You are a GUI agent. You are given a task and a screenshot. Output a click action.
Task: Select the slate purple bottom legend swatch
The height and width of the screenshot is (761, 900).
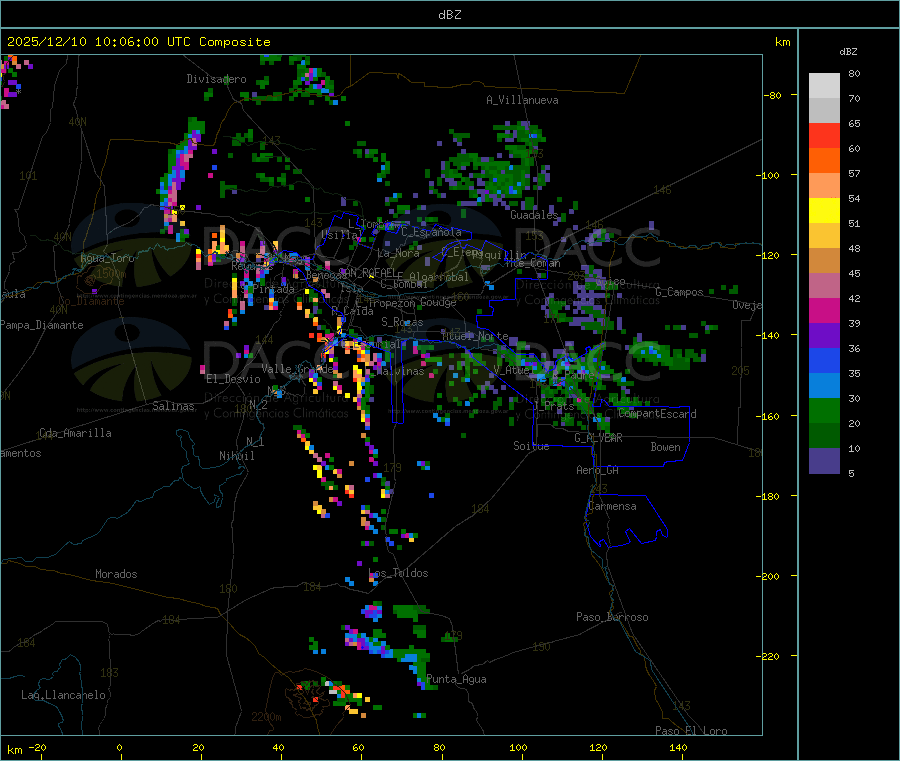coord(824,460)
